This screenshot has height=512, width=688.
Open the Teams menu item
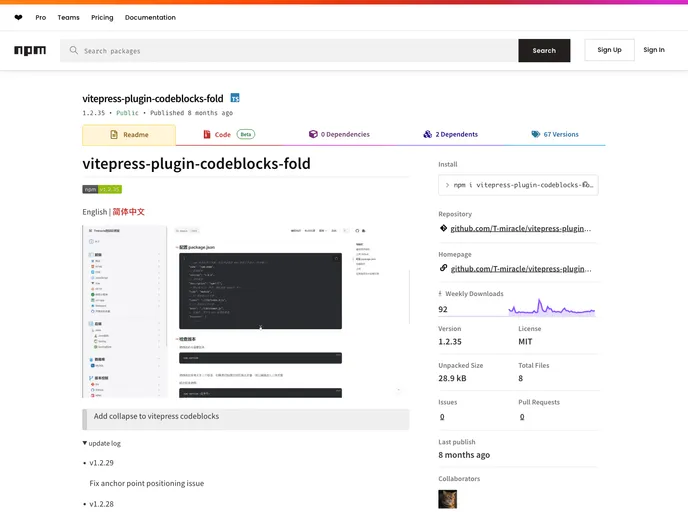68,18
